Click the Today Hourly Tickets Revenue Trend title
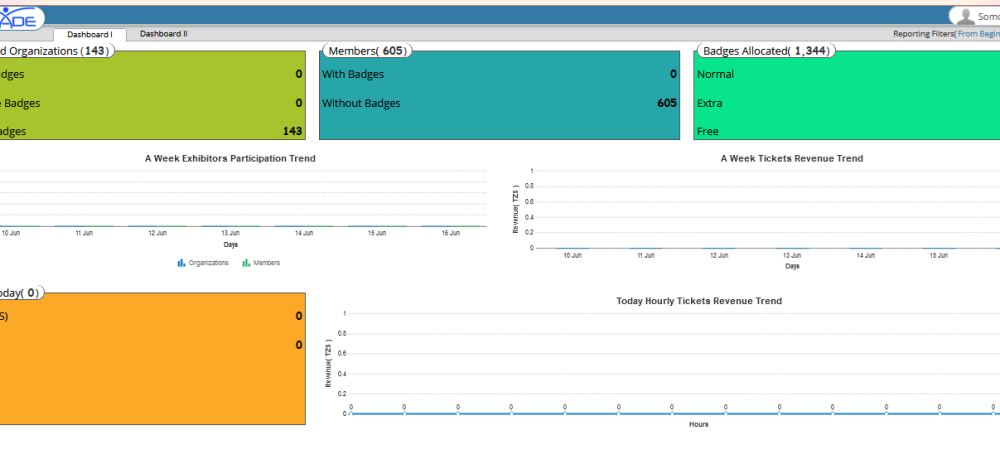 [699, 301]
